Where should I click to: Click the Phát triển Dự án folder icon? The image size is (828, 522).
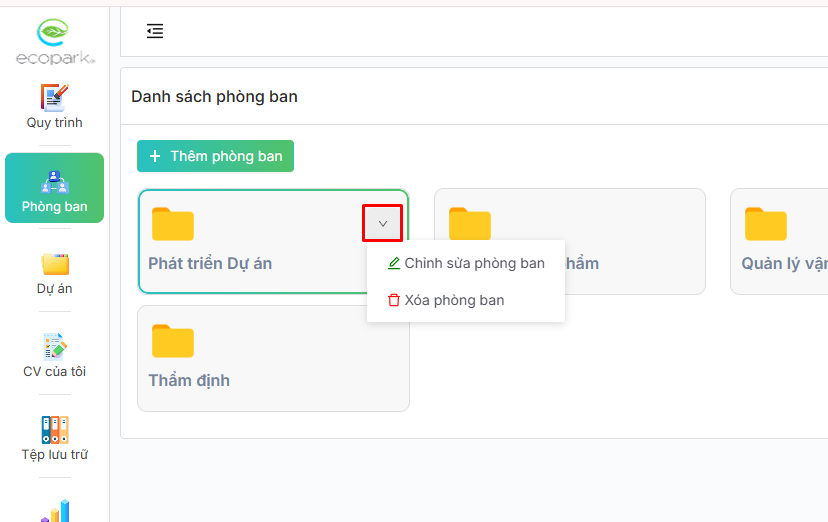(173, 224)
